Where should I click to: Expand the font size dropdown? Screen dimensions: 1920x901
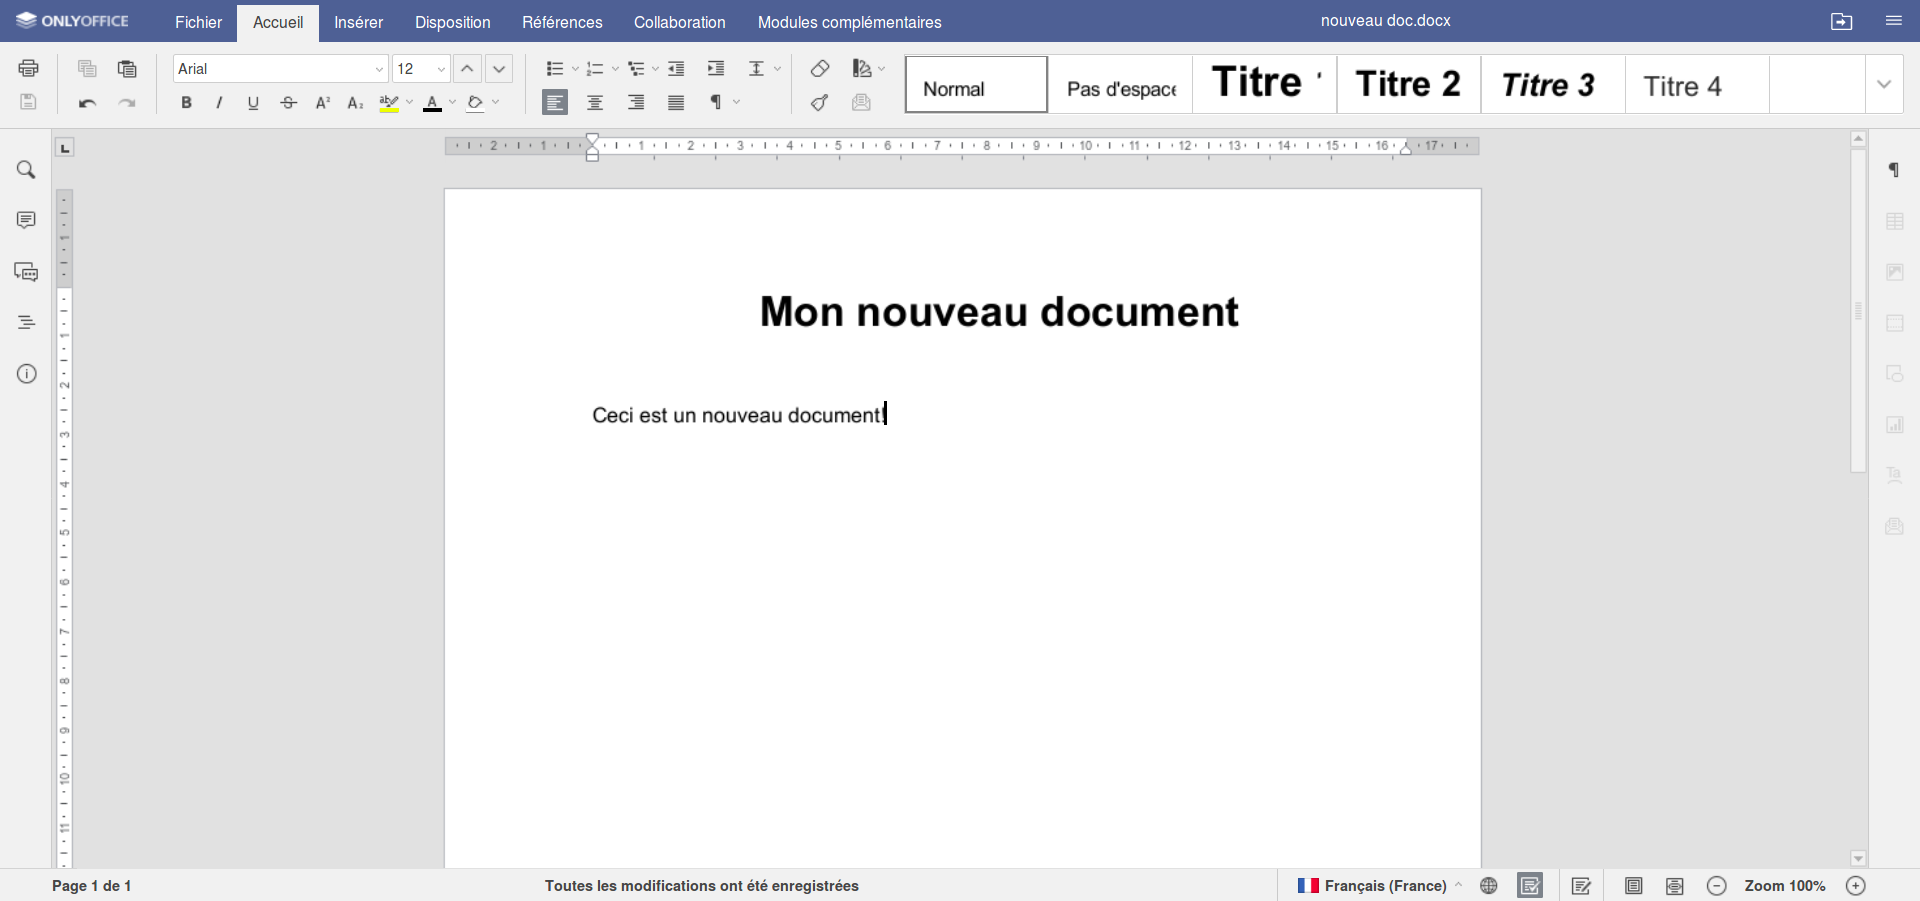(x=439, y=69)
